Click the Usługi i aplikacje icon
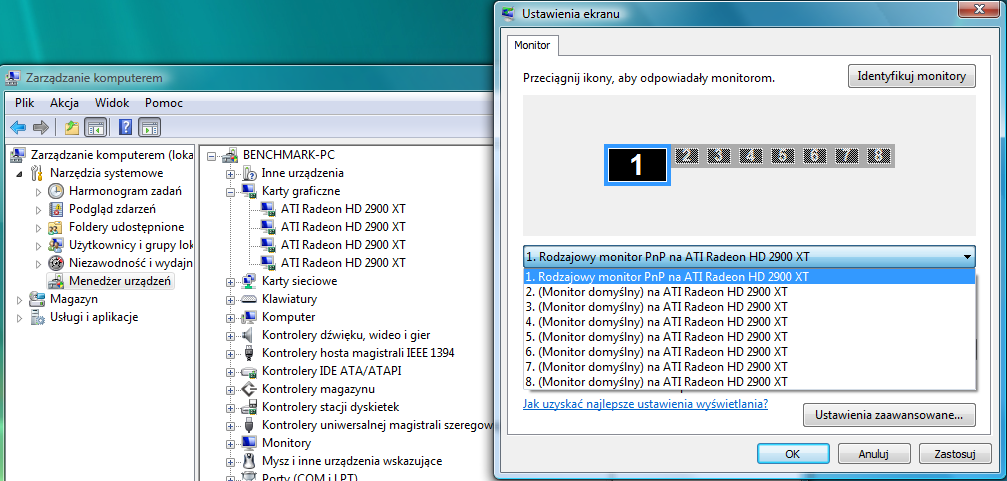The height and width of the screenshot is (481, 1007). tap(38, 317)
